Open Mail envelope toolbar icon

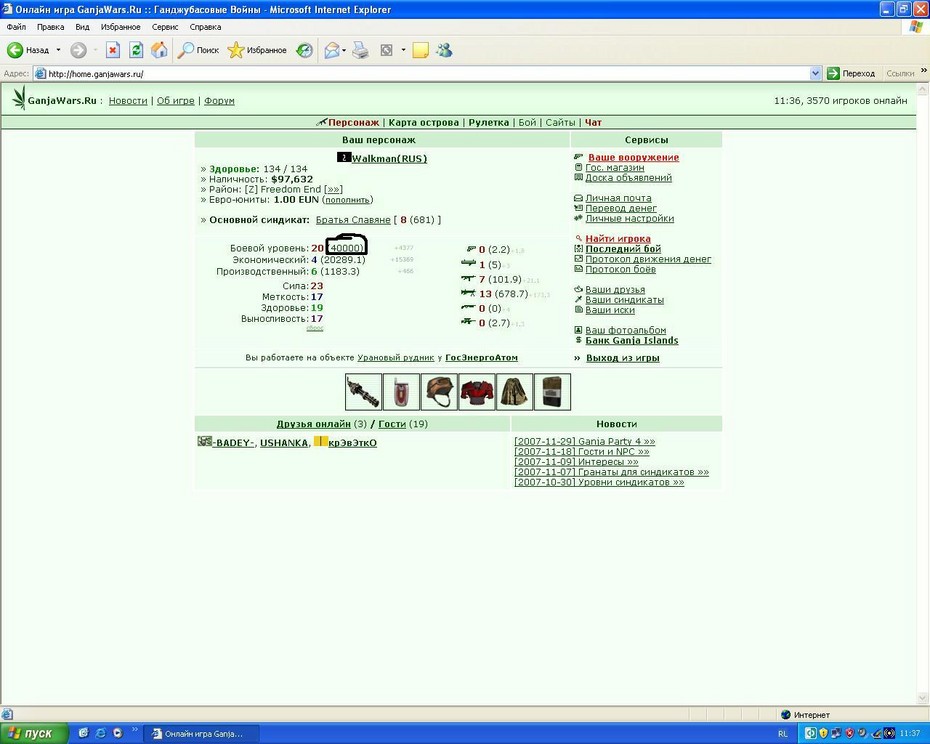(x=332, y=50)
